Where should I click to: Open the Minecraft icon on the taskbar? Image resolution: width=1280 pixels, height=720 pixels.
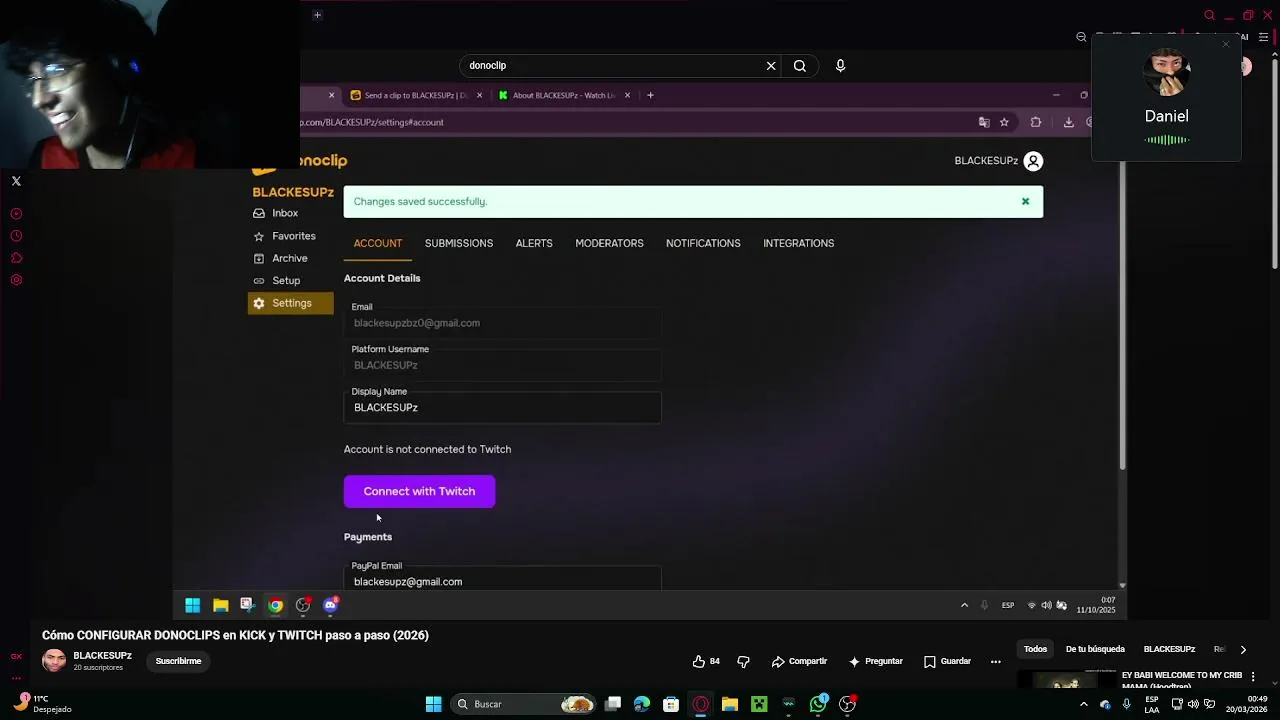click(759, 704)
